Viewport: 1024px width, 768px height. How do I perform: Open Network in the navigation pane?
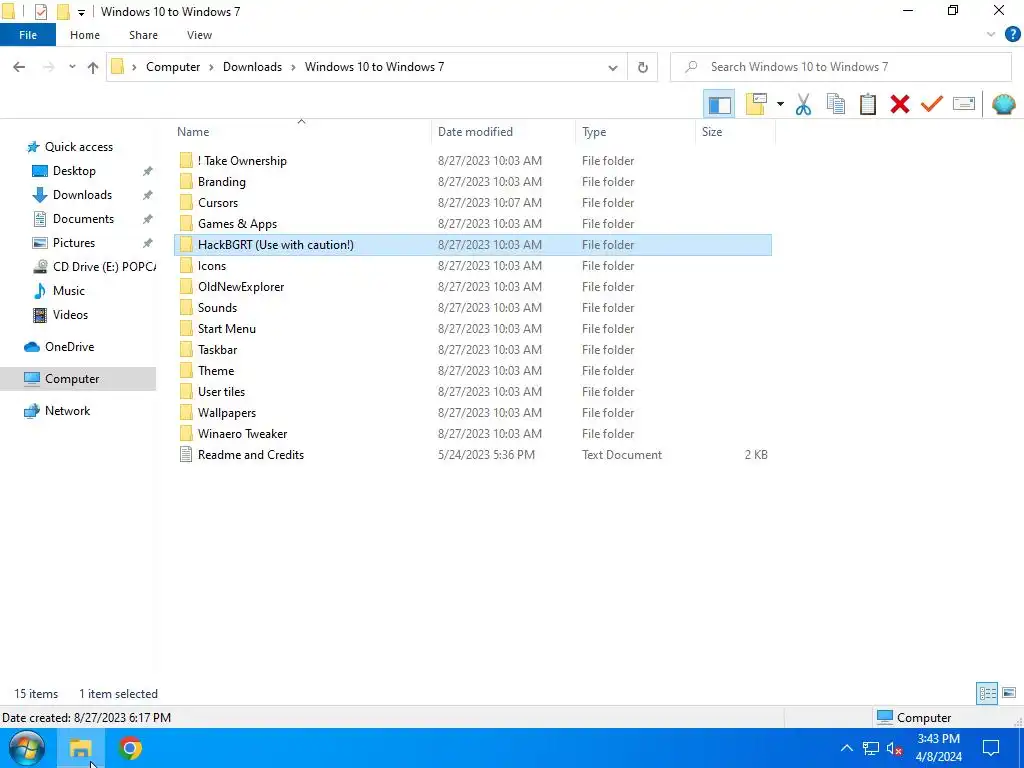tap(67, 411)
